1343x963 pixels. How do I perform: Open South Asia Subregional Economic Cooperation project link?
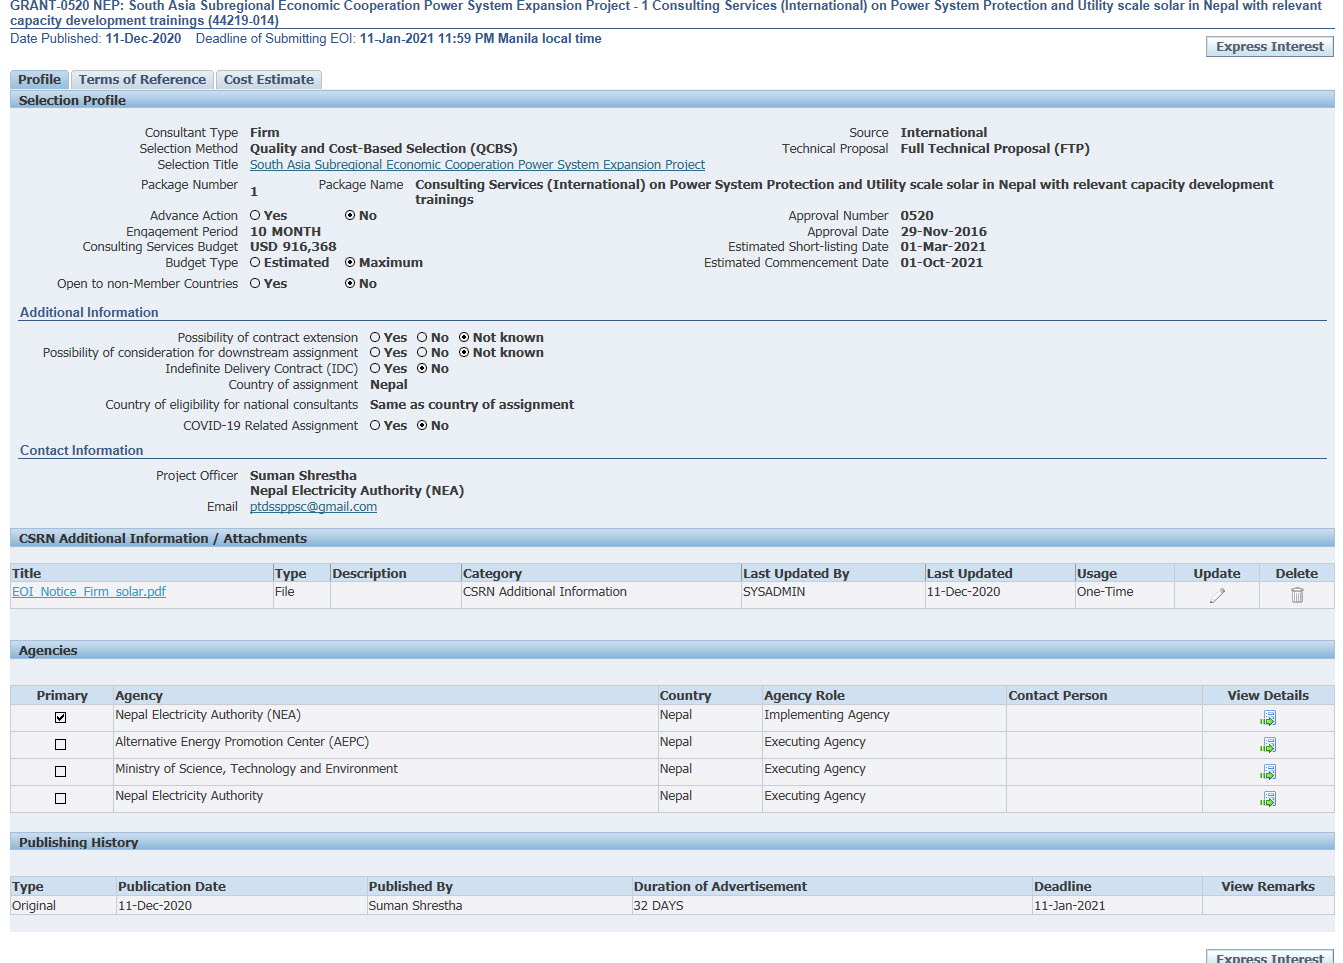pos(477,164)
